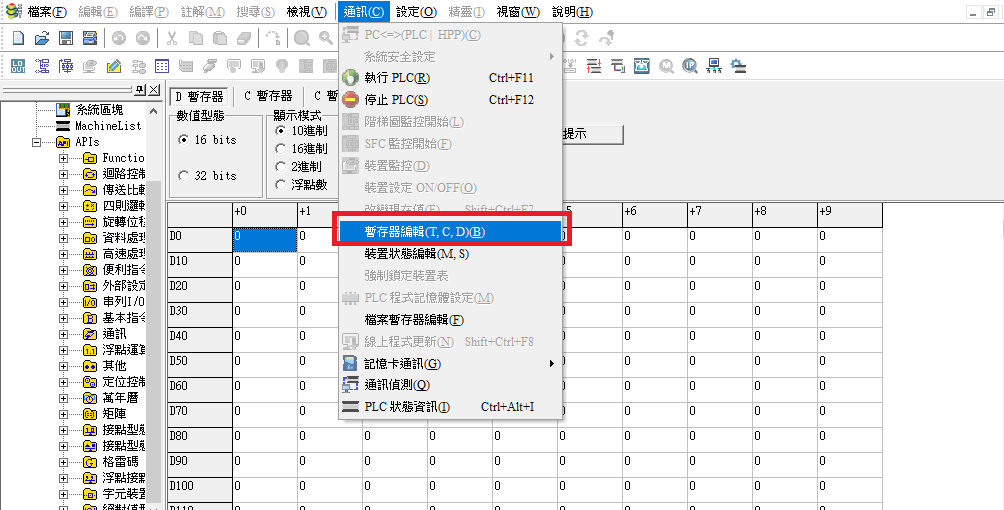Click the New file icon in toolbar
1004x510 pixels.
(x=18, y=38)
